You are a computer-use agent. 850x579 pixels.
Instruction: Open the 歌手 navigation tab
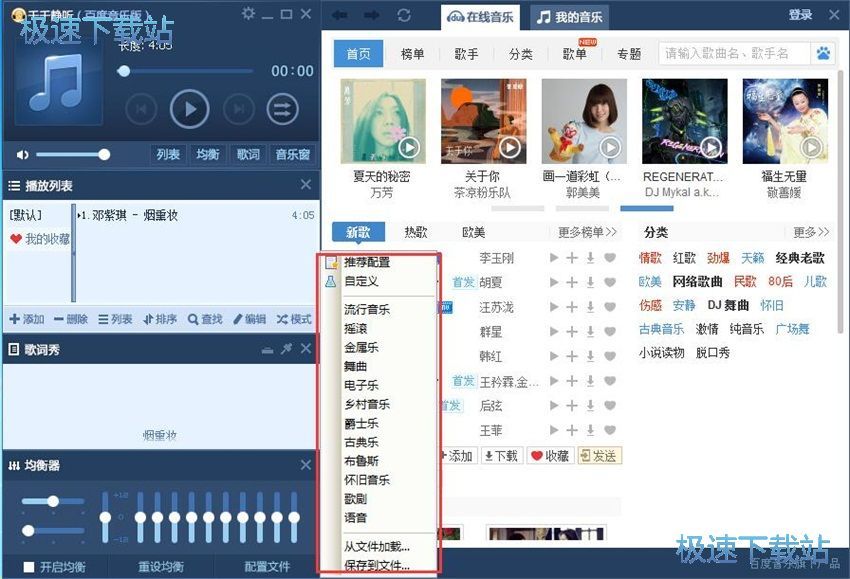click(x=466, y=54)
